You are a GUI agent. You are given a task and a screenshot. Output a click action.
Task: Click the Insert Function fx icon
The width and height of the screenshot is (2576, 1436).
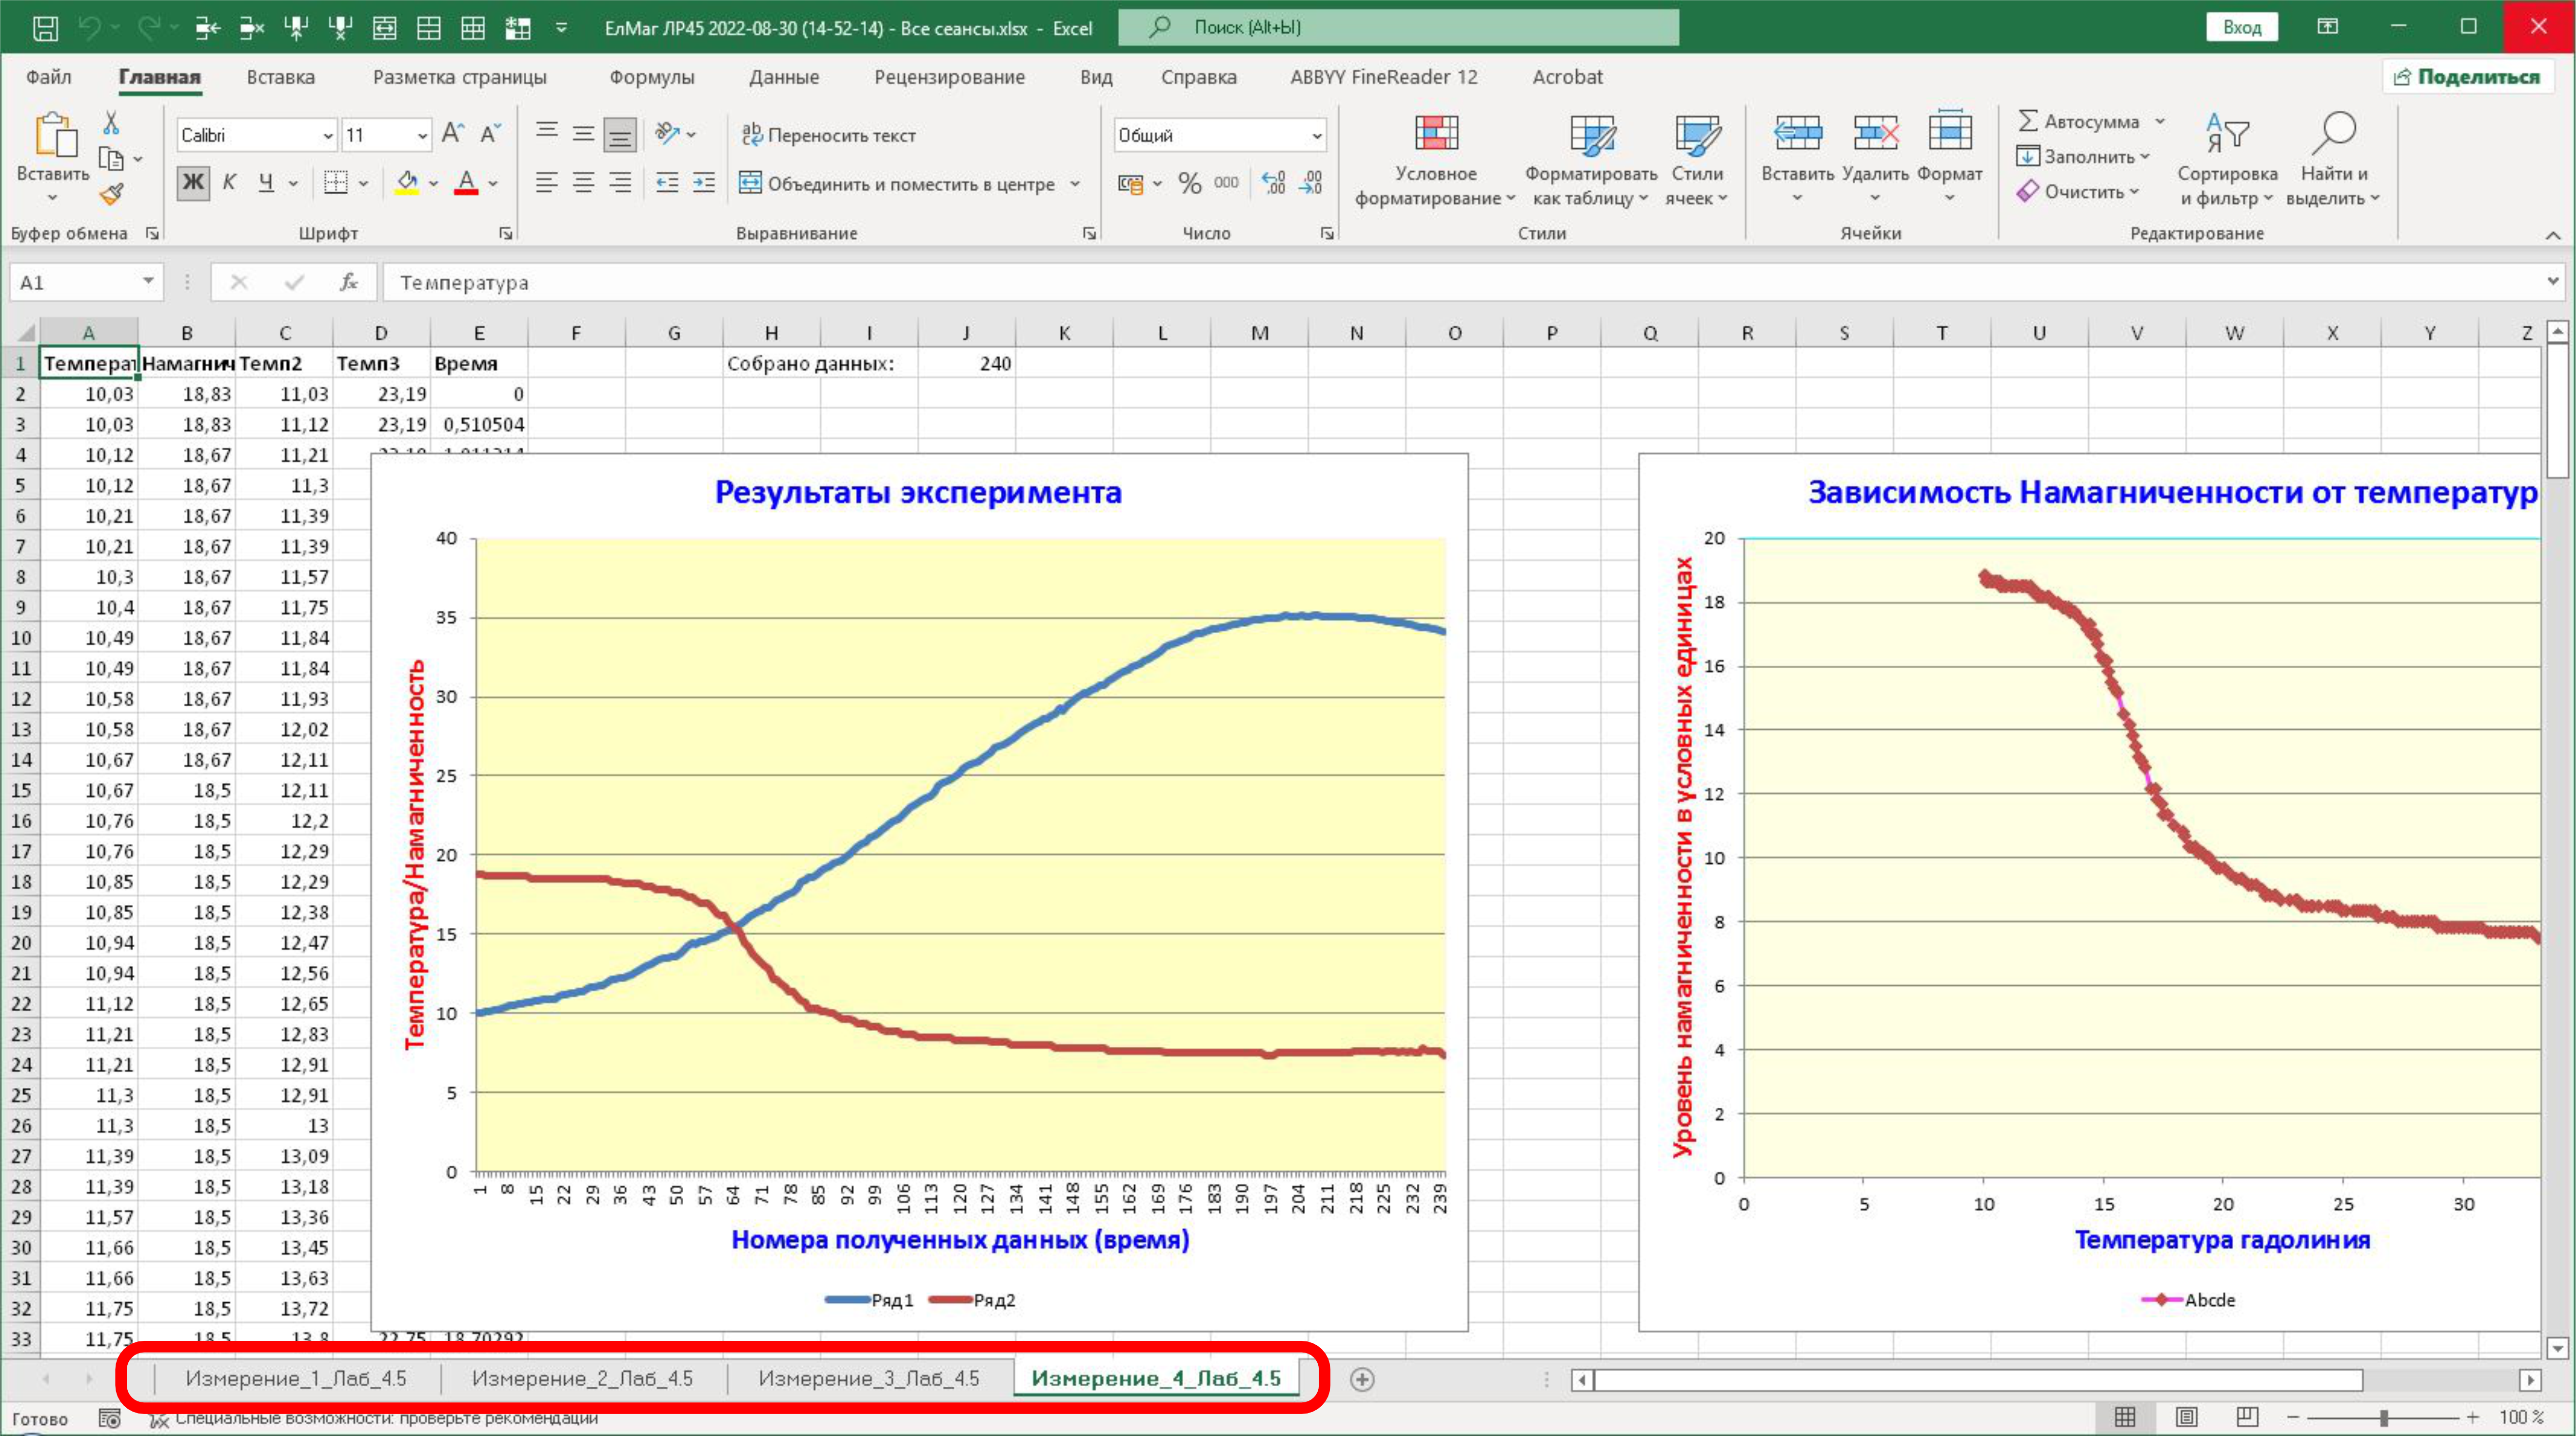[x=348, y=283]
